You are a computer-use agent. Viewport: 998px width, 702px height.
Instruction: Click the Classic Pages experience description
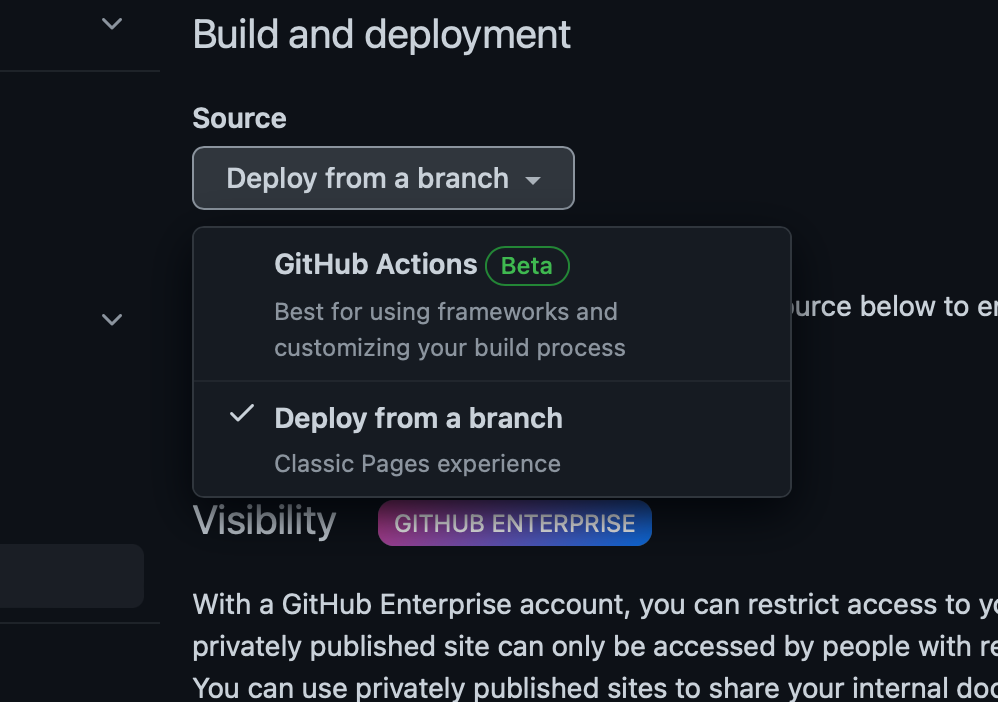(x=418, y=464)
